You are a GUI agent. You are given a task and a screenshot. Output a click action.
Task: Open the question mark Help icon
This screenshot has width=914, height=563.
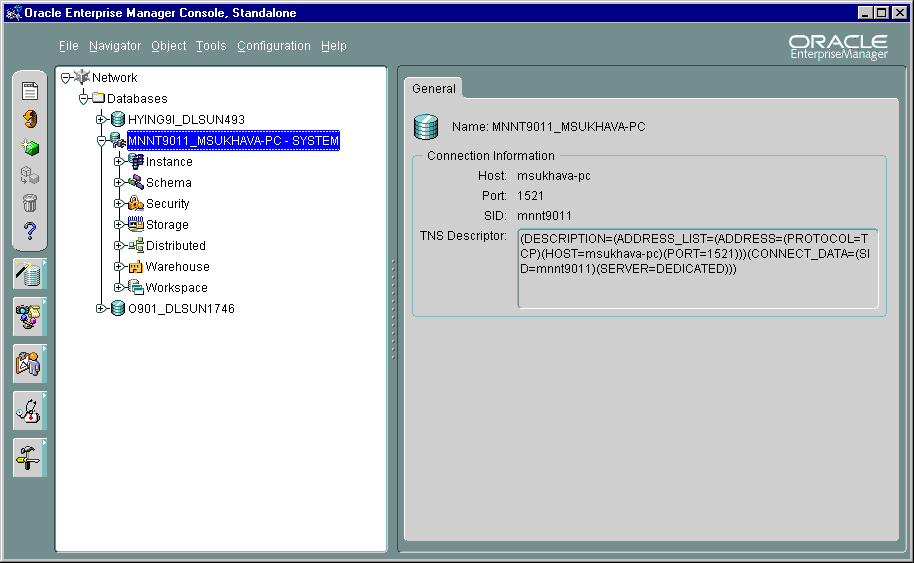(x=30, y=231)
